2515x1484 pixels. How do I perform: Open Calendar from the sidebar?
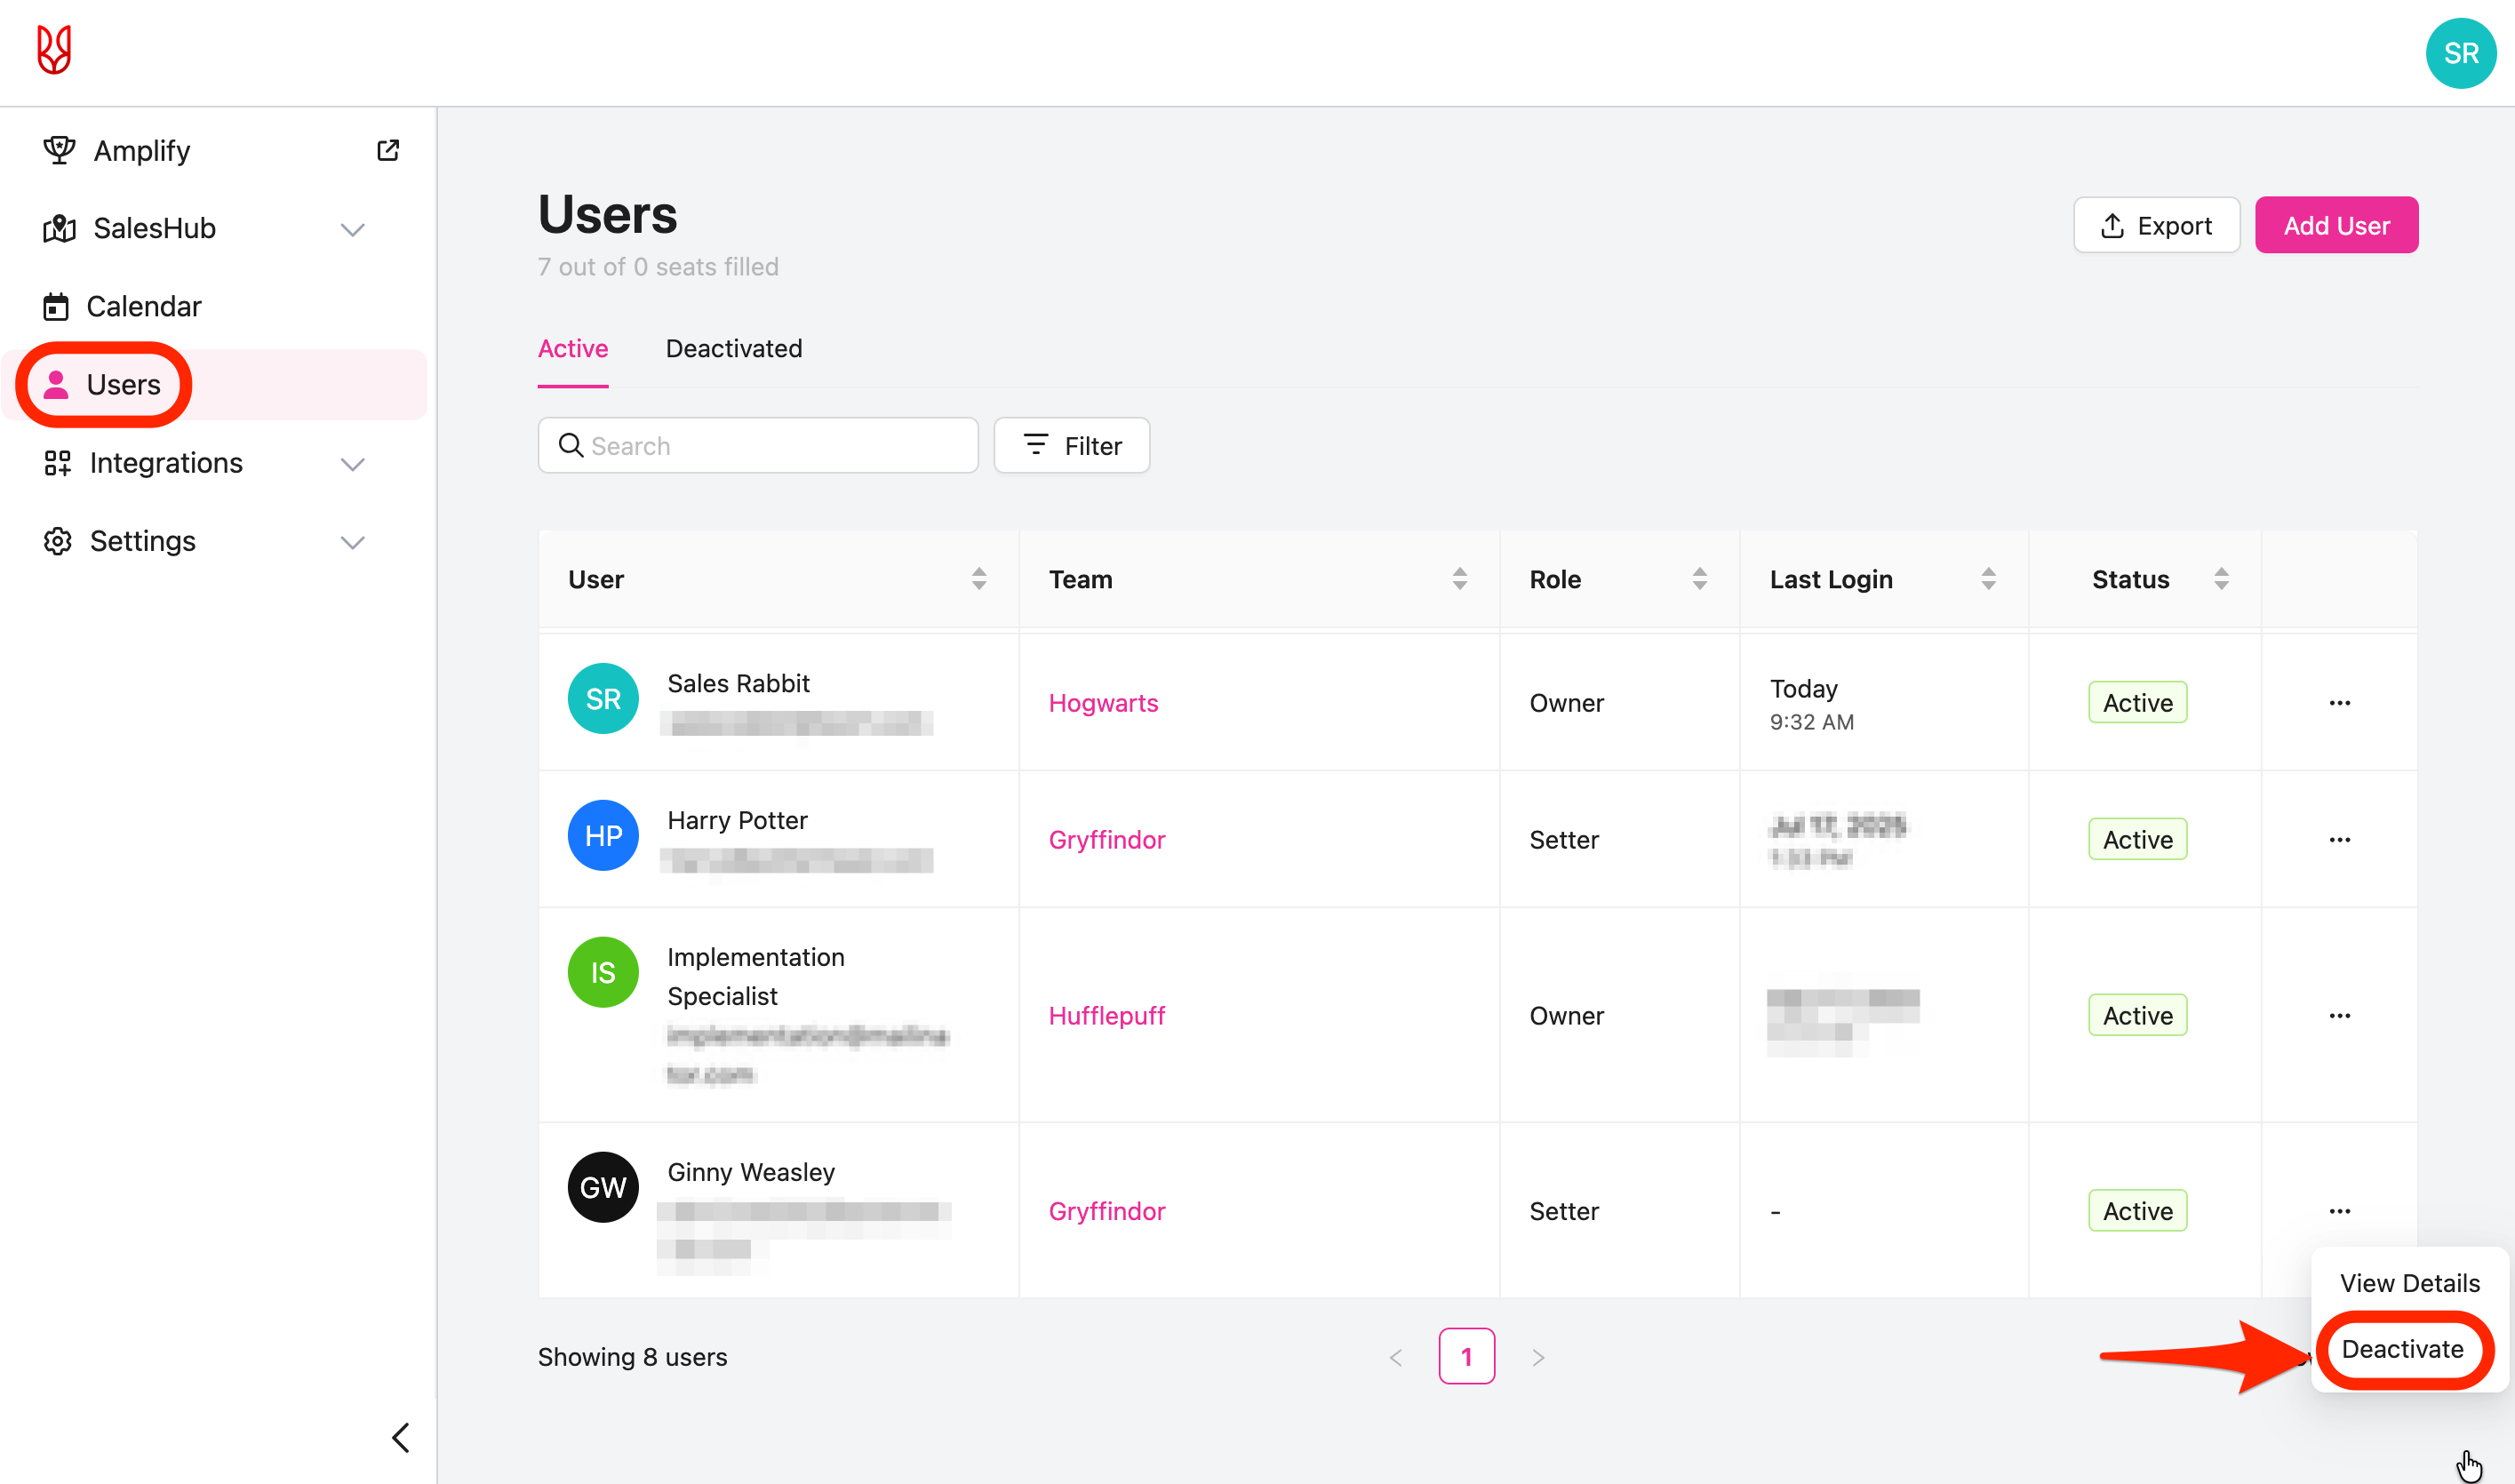tap(143, 306)
